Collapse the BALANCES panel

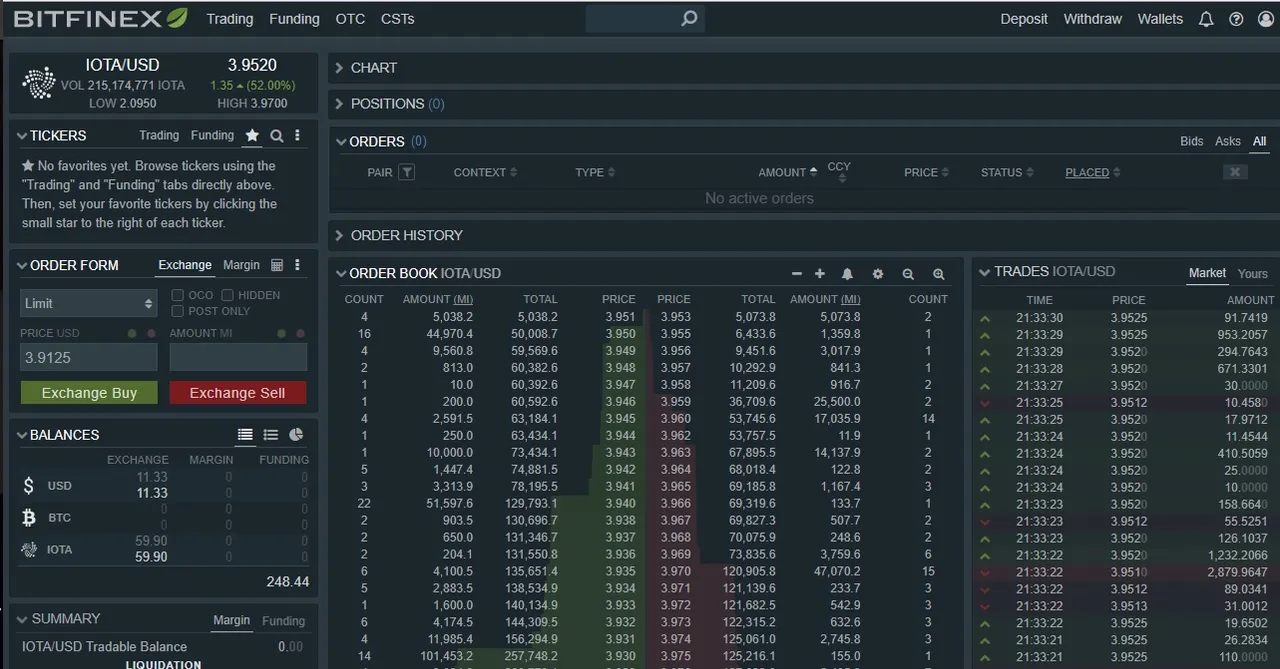[x=22, y=435]
